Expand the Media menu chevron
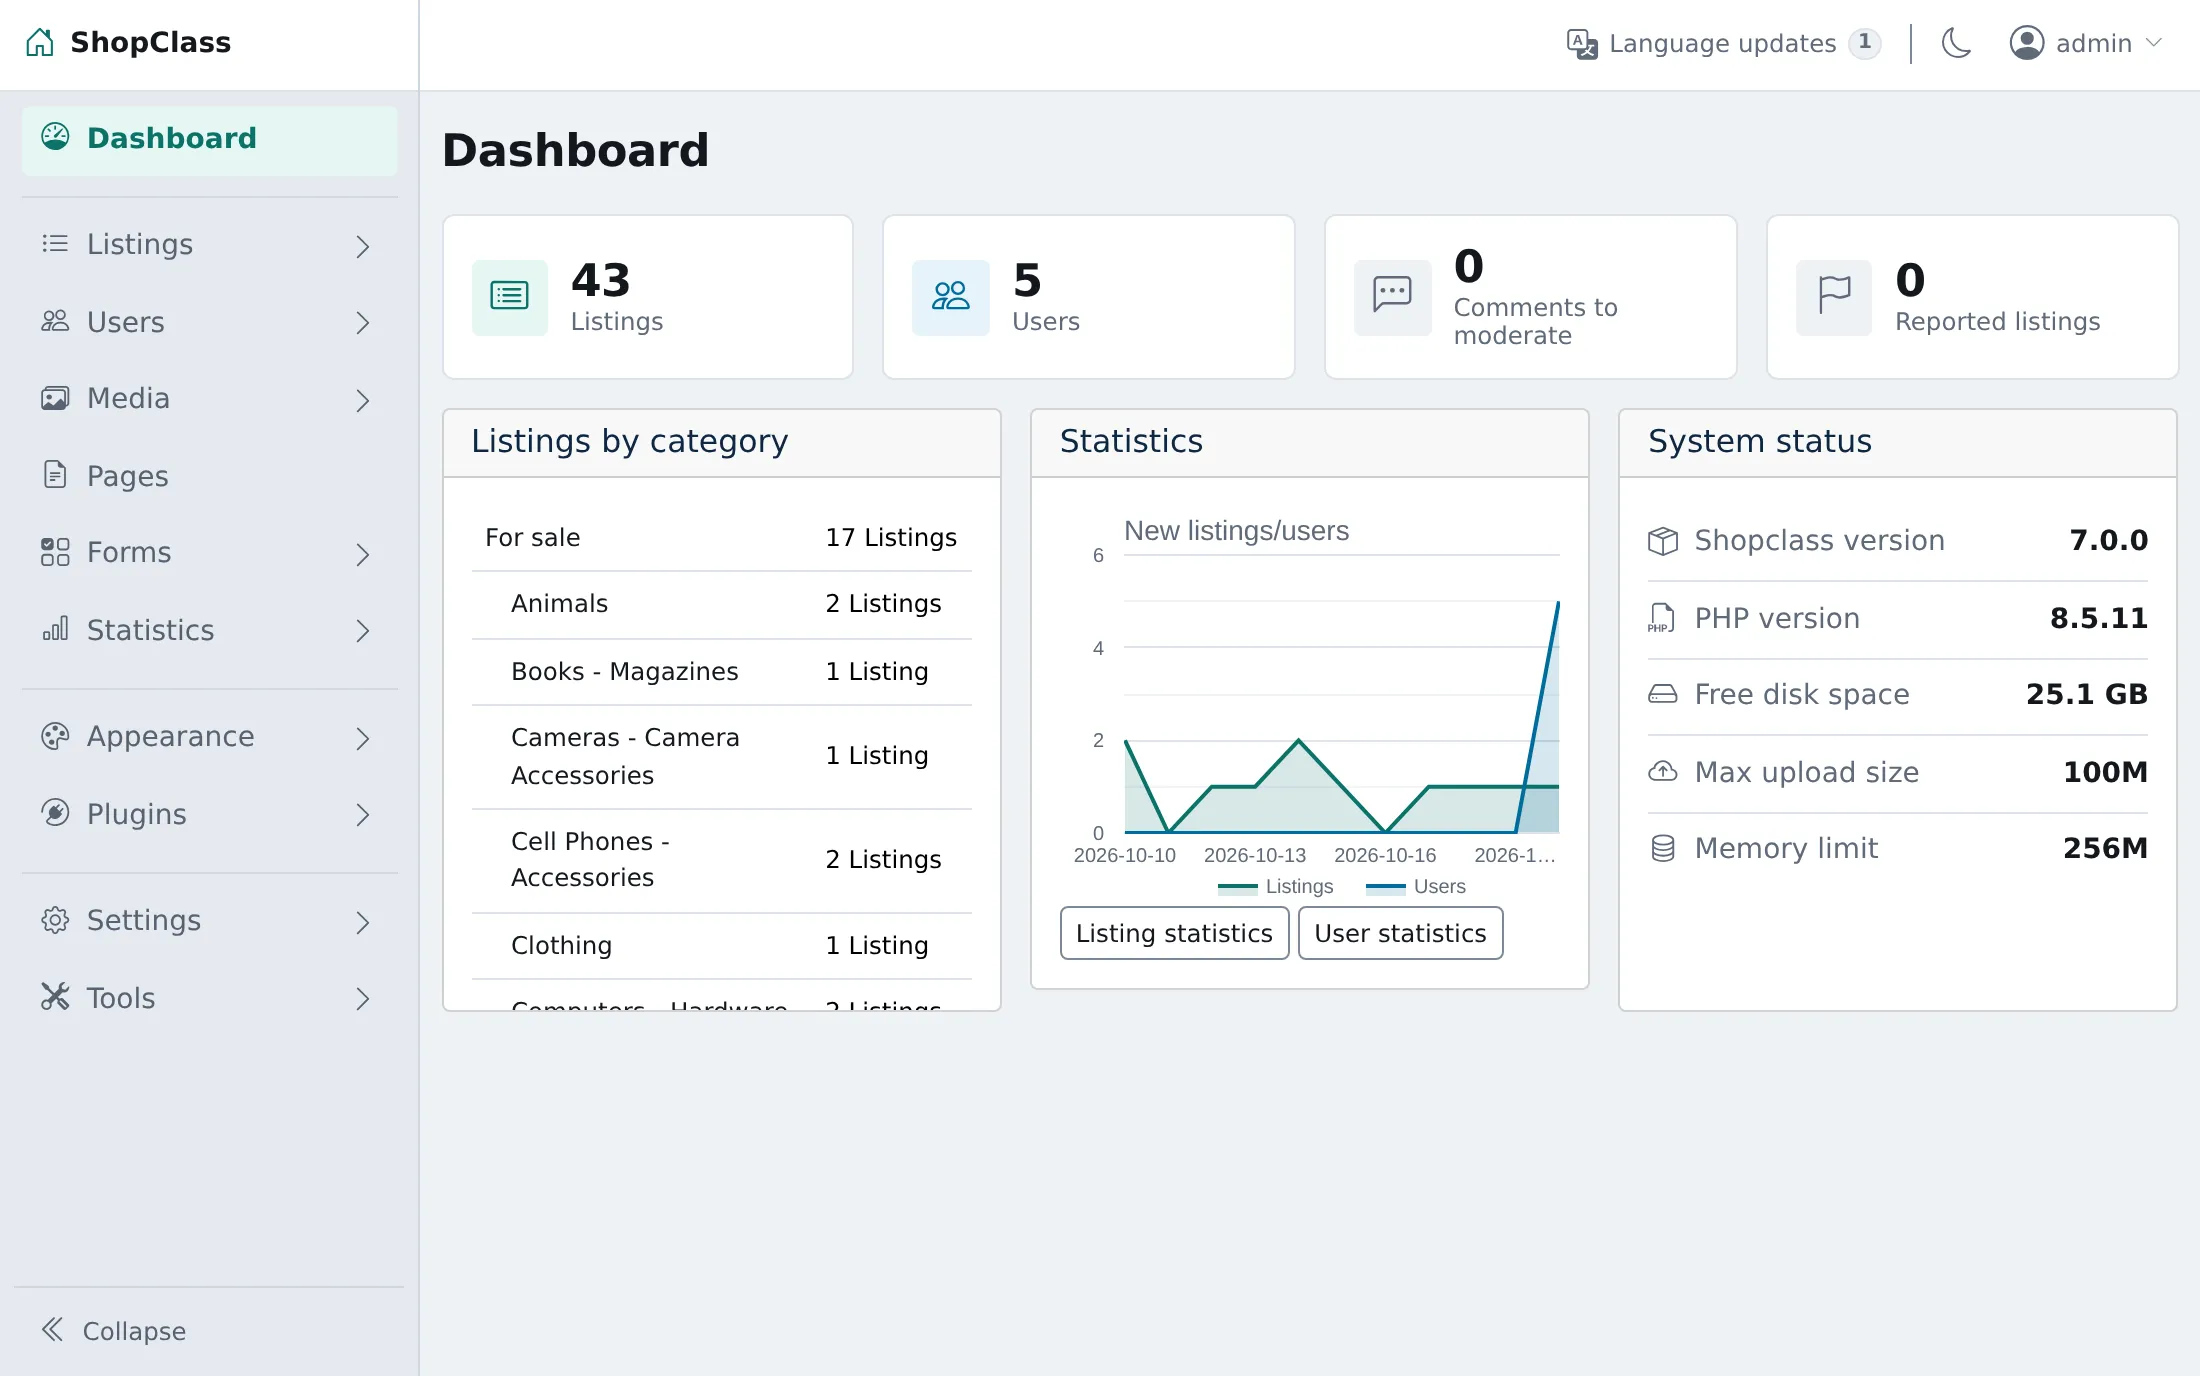The width and height of the screenshot is (2200, 1376). 363,400
